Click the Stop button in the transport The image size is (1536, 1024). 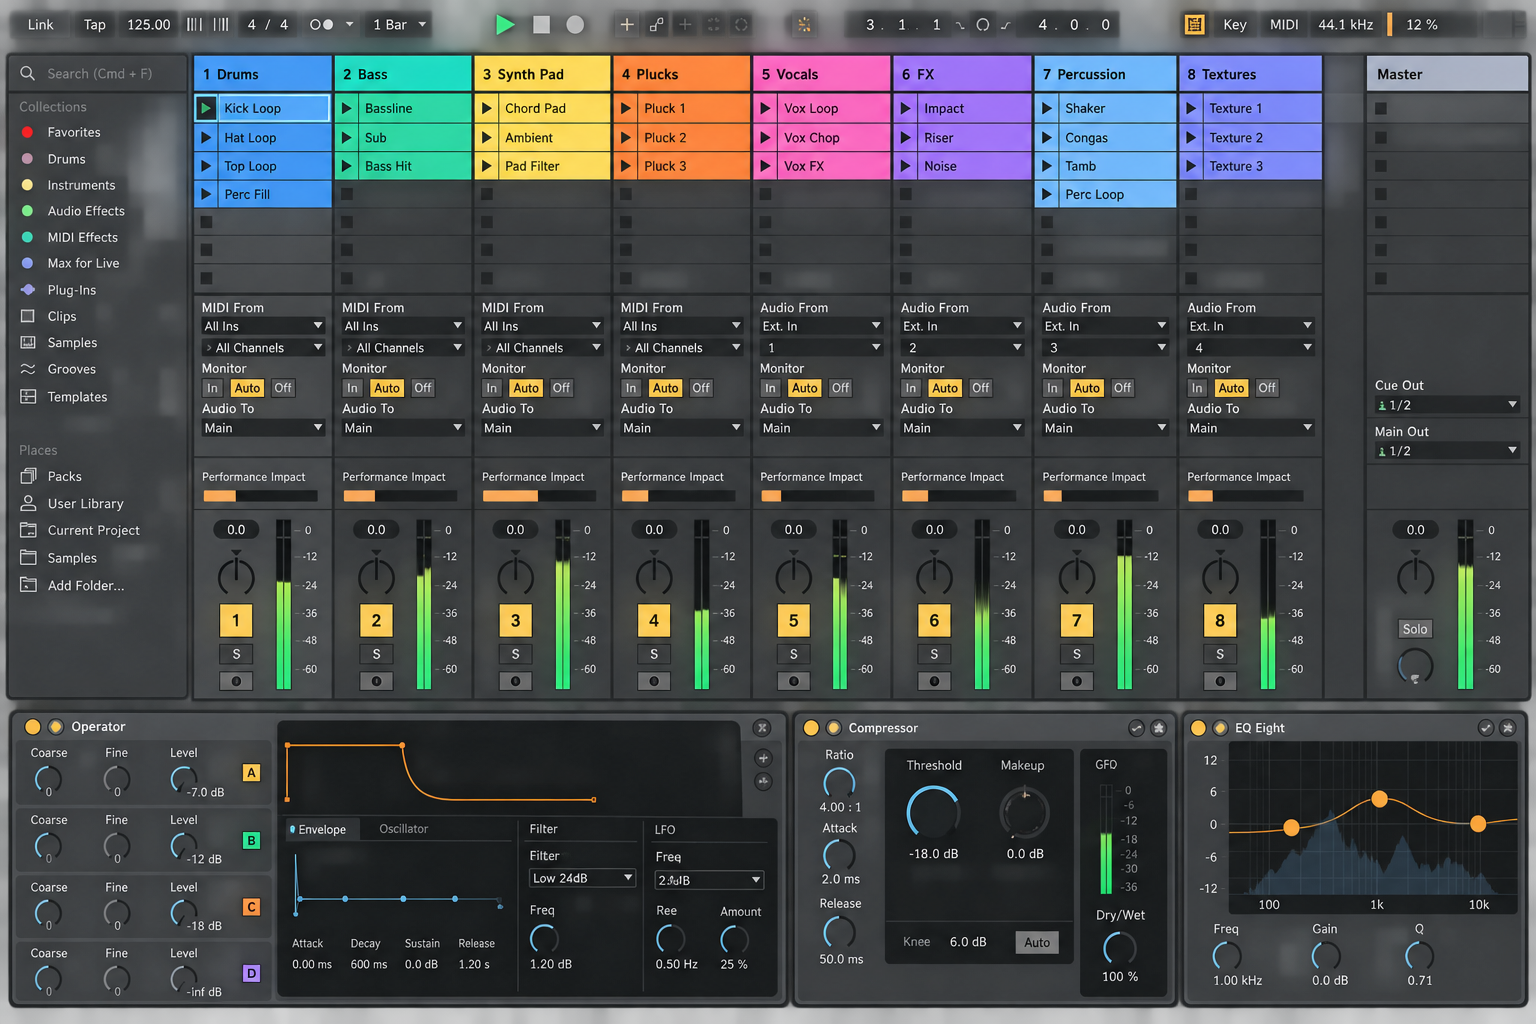click(541, 24)
